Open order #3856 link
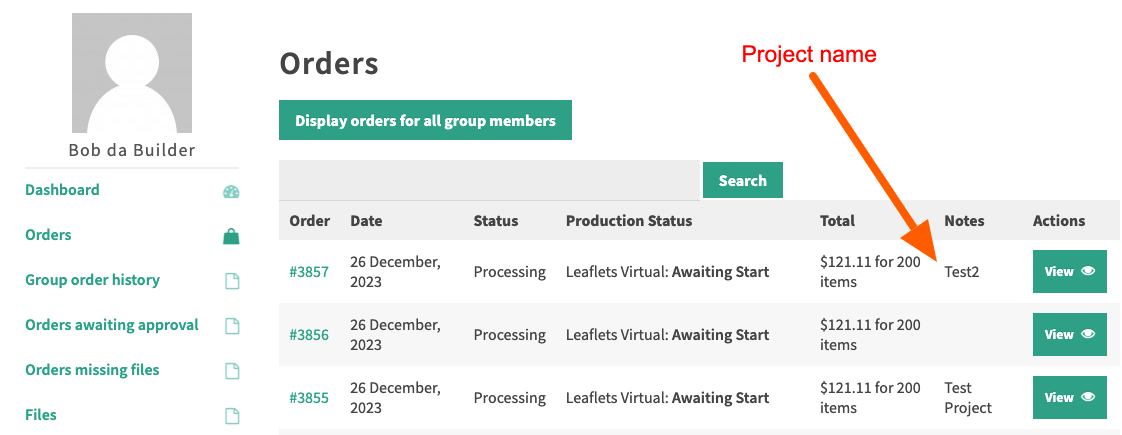Image resolution: width=1122 pixels, height=435 pixels. click(309, 335)
